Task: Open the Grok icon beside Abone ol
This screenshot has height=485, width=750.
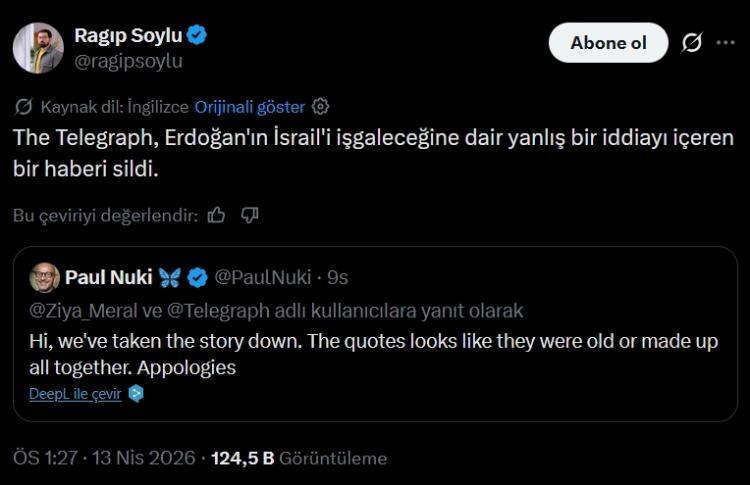Action: point(690,43)
